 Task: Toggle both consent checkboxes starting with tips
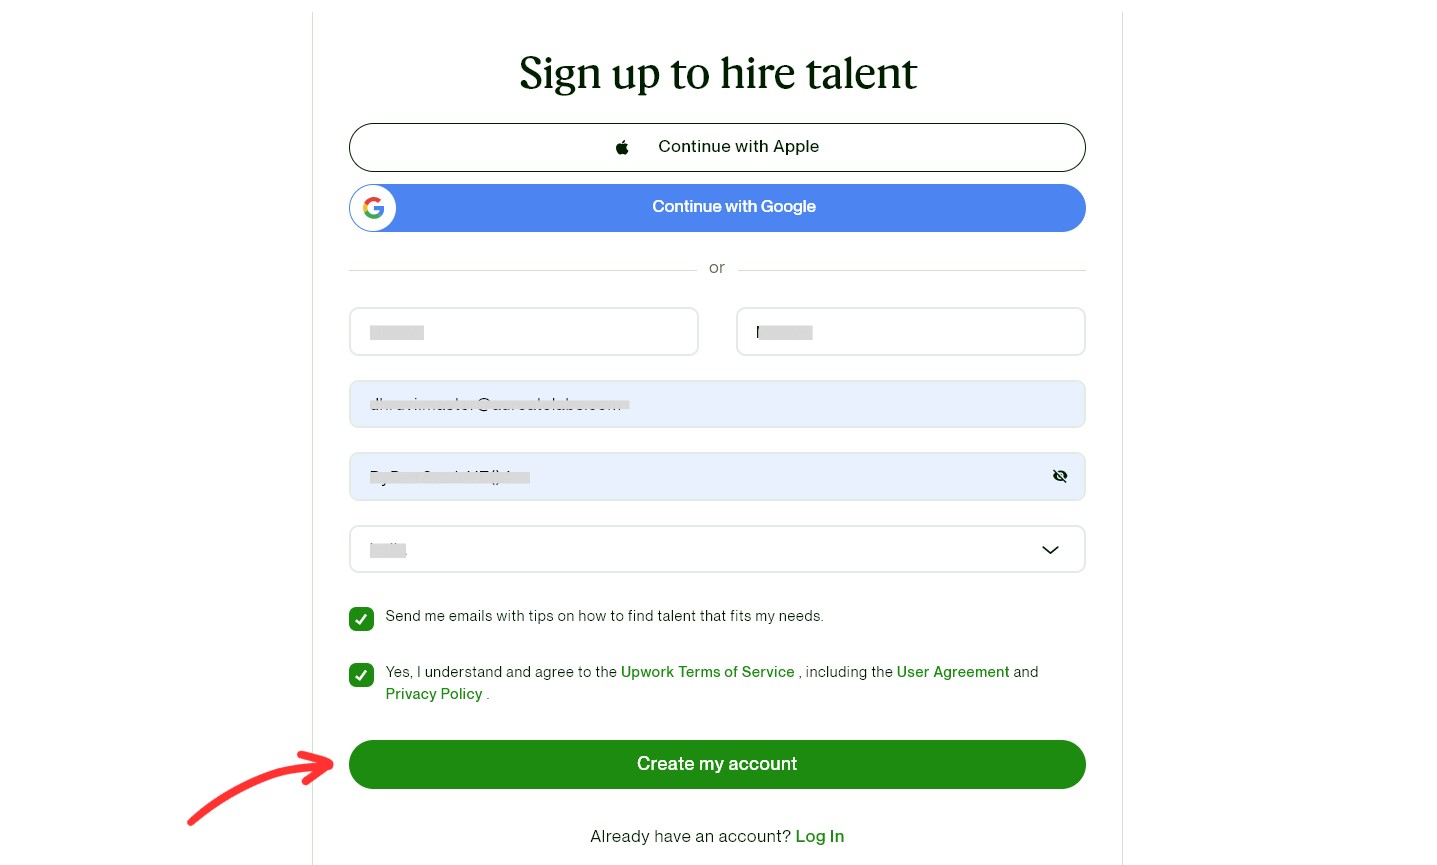(361, 618)
